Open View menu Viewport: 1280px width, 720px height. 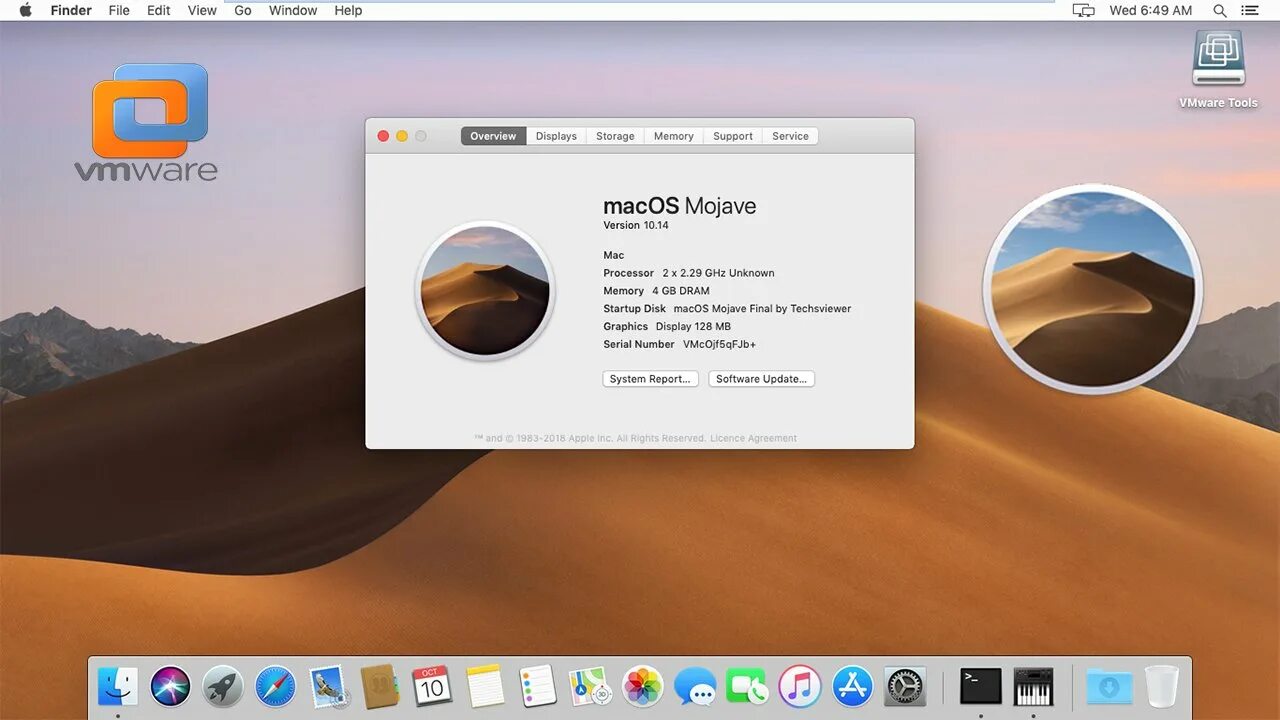pyautogui.click(x=202, y=10)
